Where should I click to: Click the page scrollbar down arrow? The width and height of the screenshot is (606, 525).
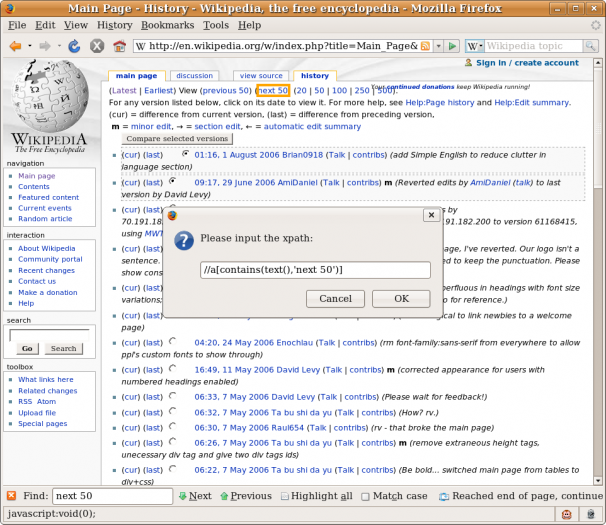click(x=598, y=481)
